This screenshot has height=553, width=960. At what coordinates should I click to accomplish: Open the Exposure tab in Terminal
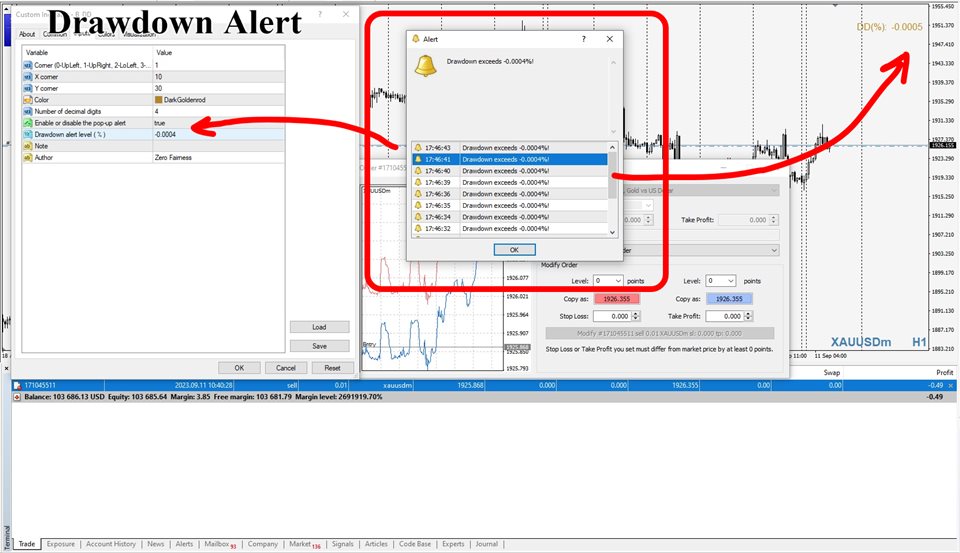tap(61, 544)
